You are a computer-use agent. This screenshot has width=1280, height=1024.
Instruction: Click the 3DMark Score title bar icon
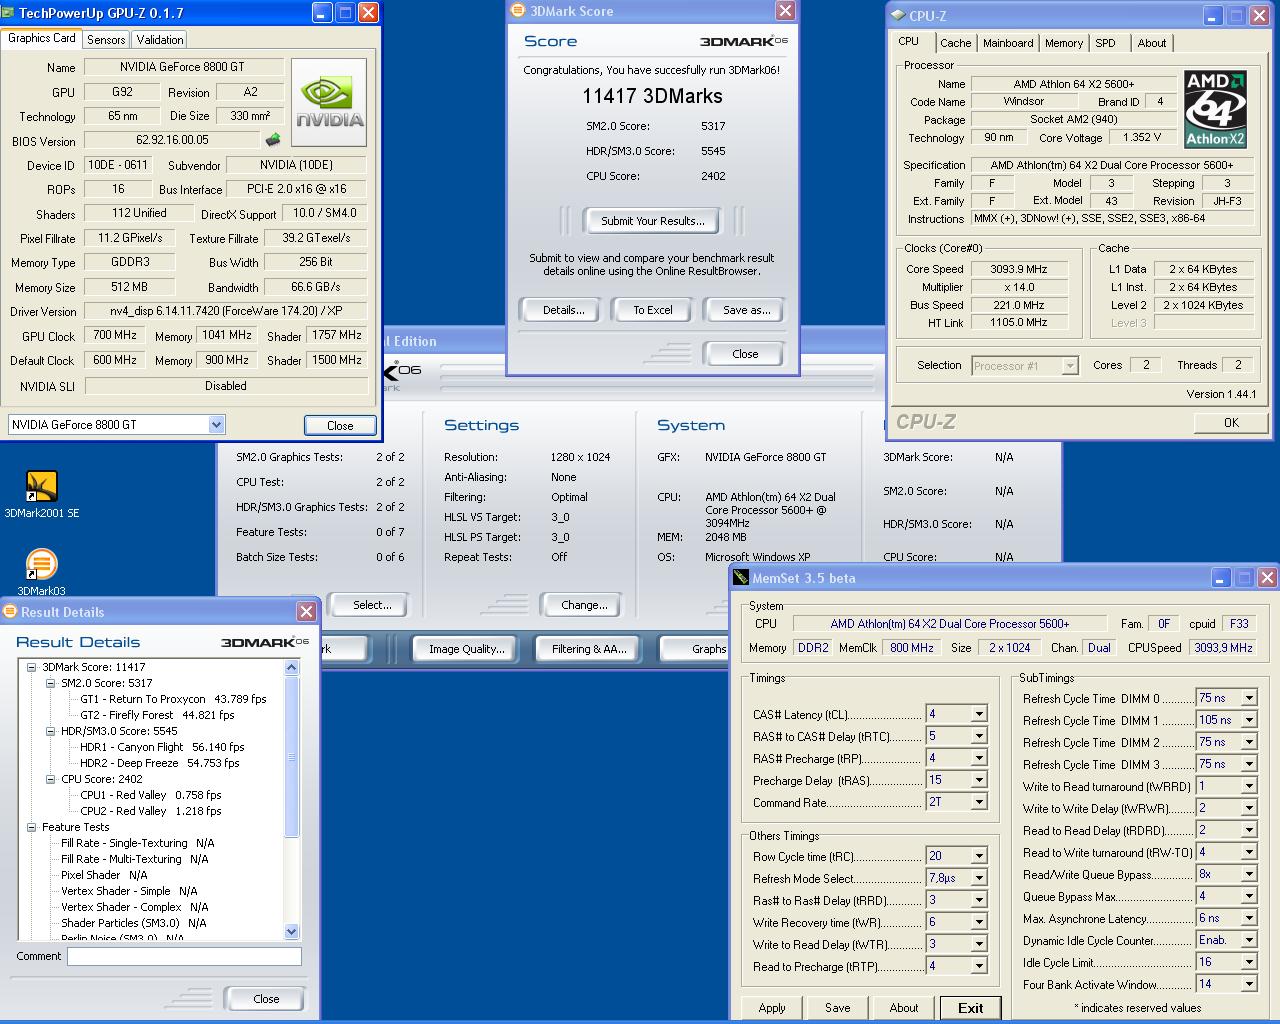click(x=518, y=11)
